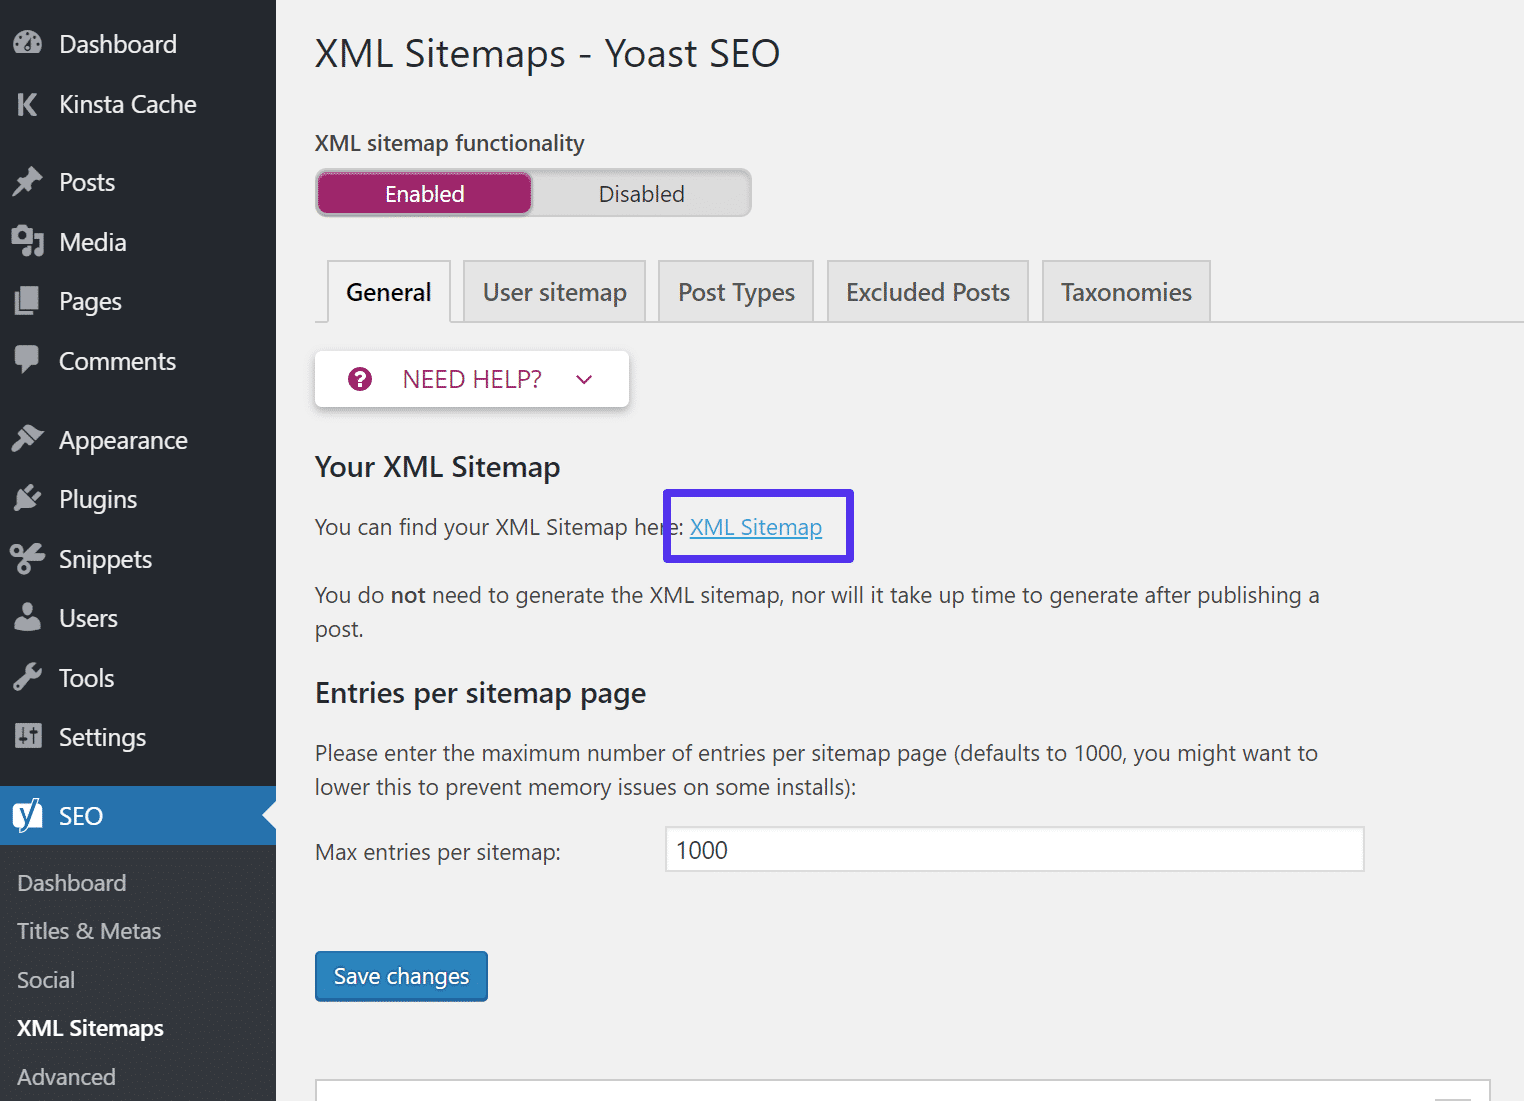The image size is (1524, 1101).
Task: Click the Dashboard gauge icon in sidebar
Action: [28, 43]
